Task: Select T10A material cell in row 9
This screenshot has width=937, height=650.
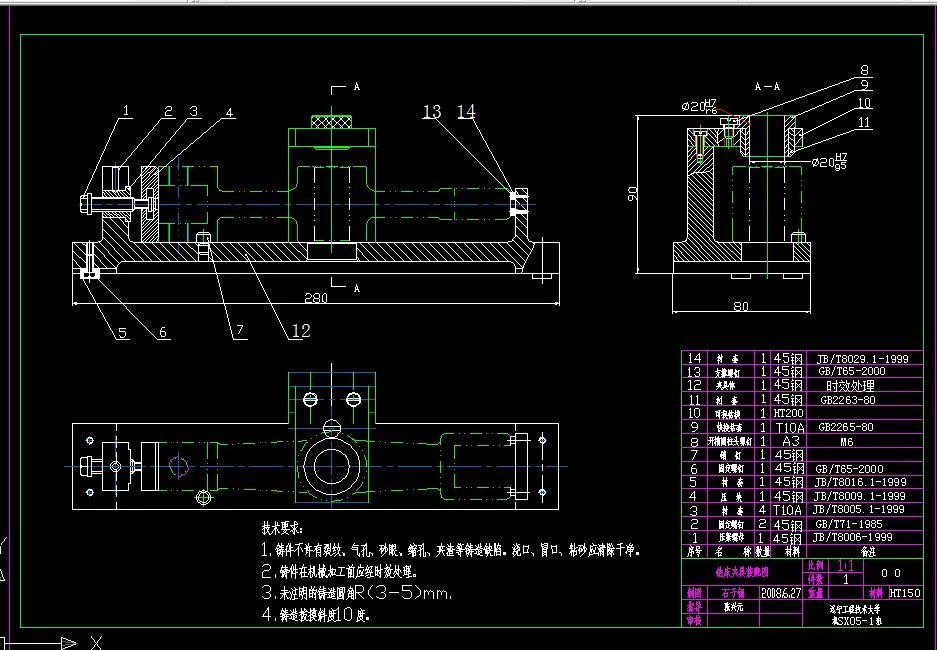Action: 790,428
